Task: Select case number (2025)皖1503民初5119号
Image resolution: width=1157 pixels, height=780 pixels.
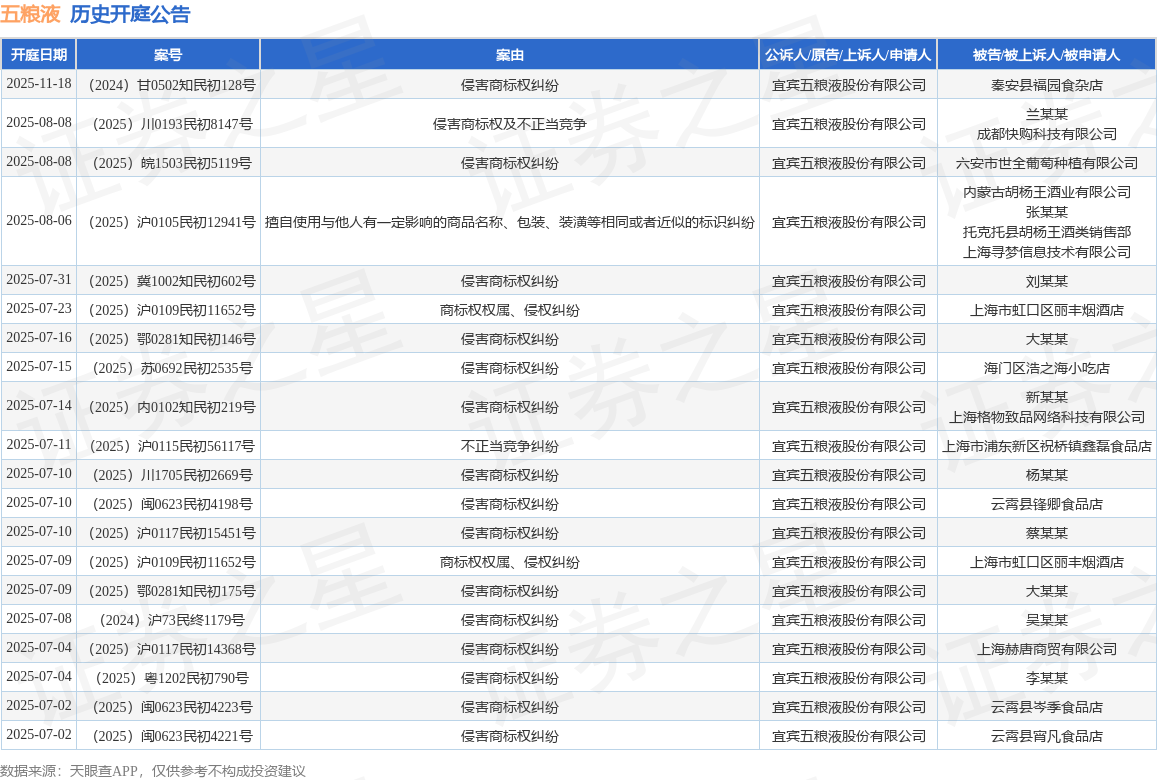Action: pyautogui.click(x=172, y=163)
